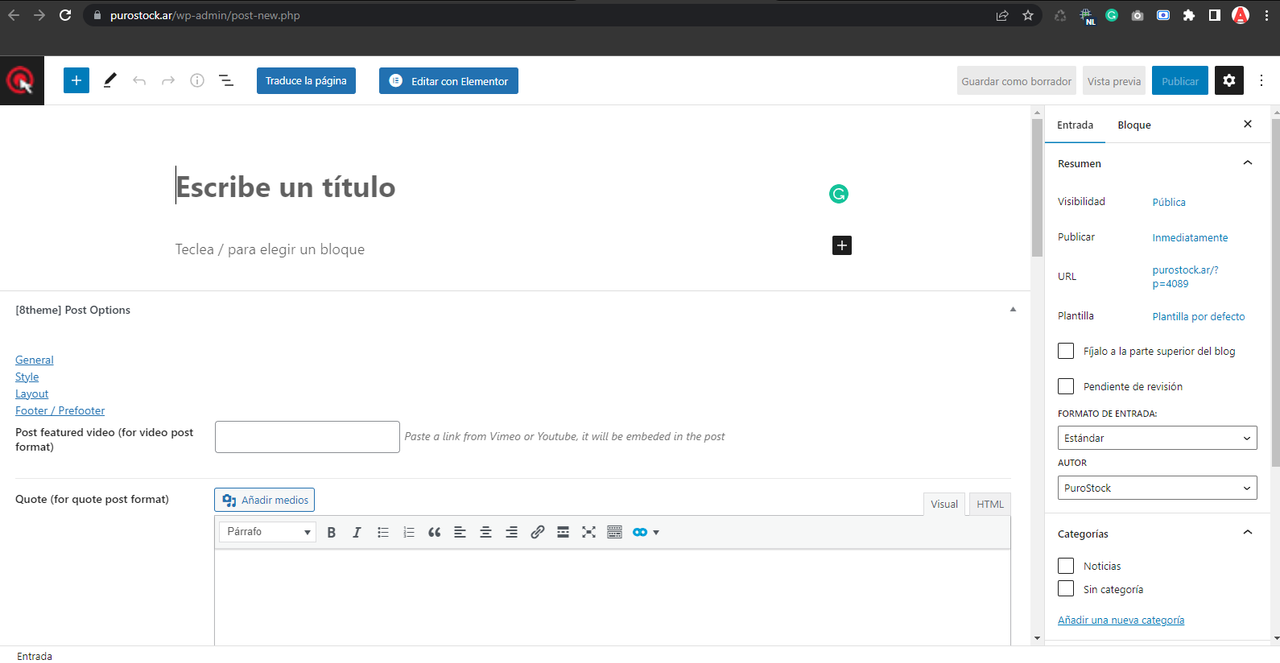Open the block inserter plus button
The width and height of the screenshot is (1280, 663).
76,80
